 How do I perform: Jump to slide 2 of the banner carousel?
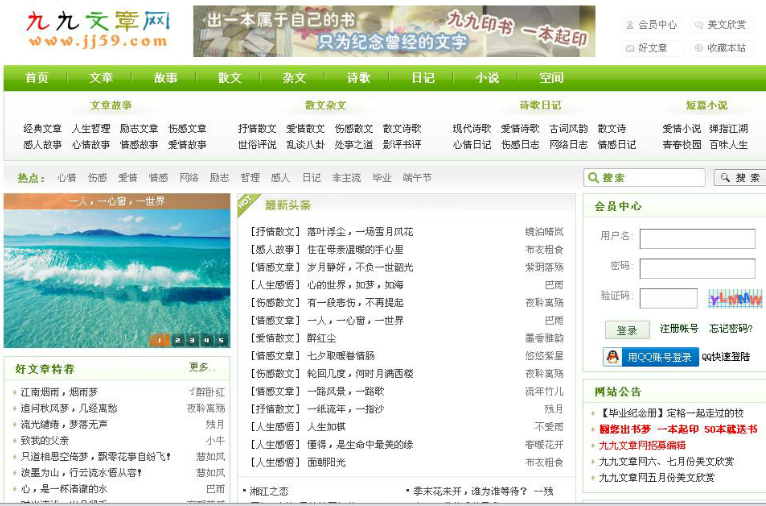click(176, 340)
